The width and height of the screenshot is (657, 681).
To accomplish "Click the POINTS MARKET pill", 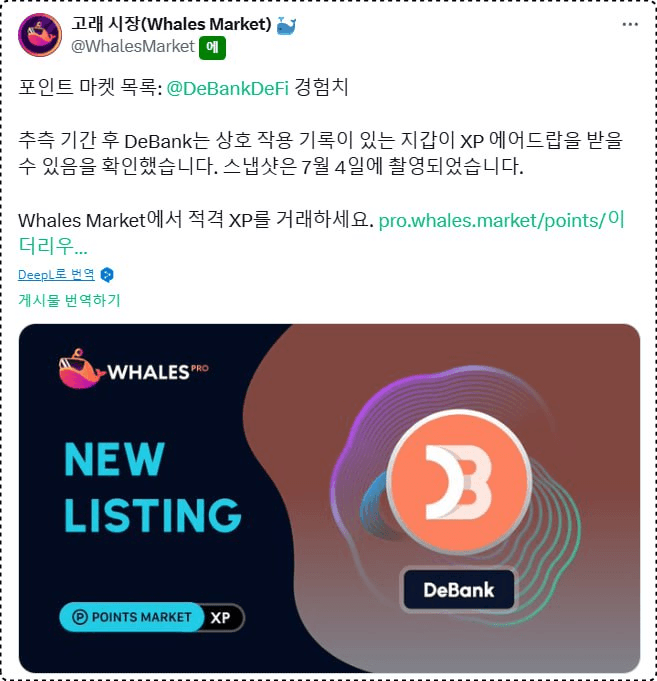I will (x=131, y=617).
